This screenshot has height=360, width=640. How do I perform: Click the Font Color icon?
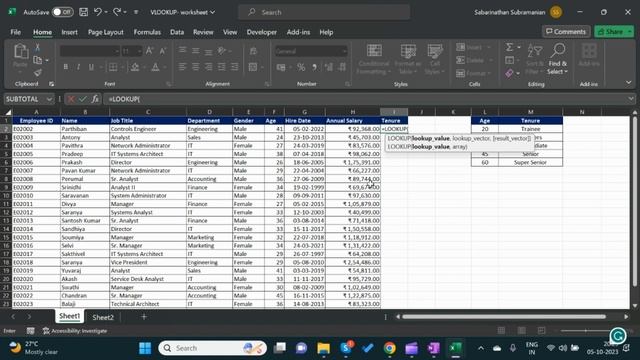tap(156, 67)
